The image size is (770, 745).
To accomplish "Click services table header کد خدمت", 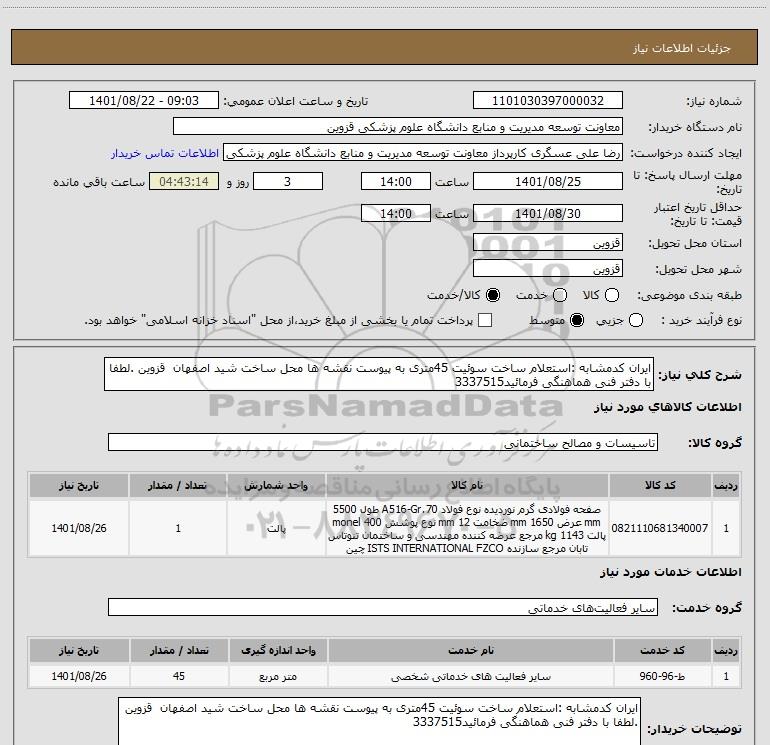I will tap(662, 650).
